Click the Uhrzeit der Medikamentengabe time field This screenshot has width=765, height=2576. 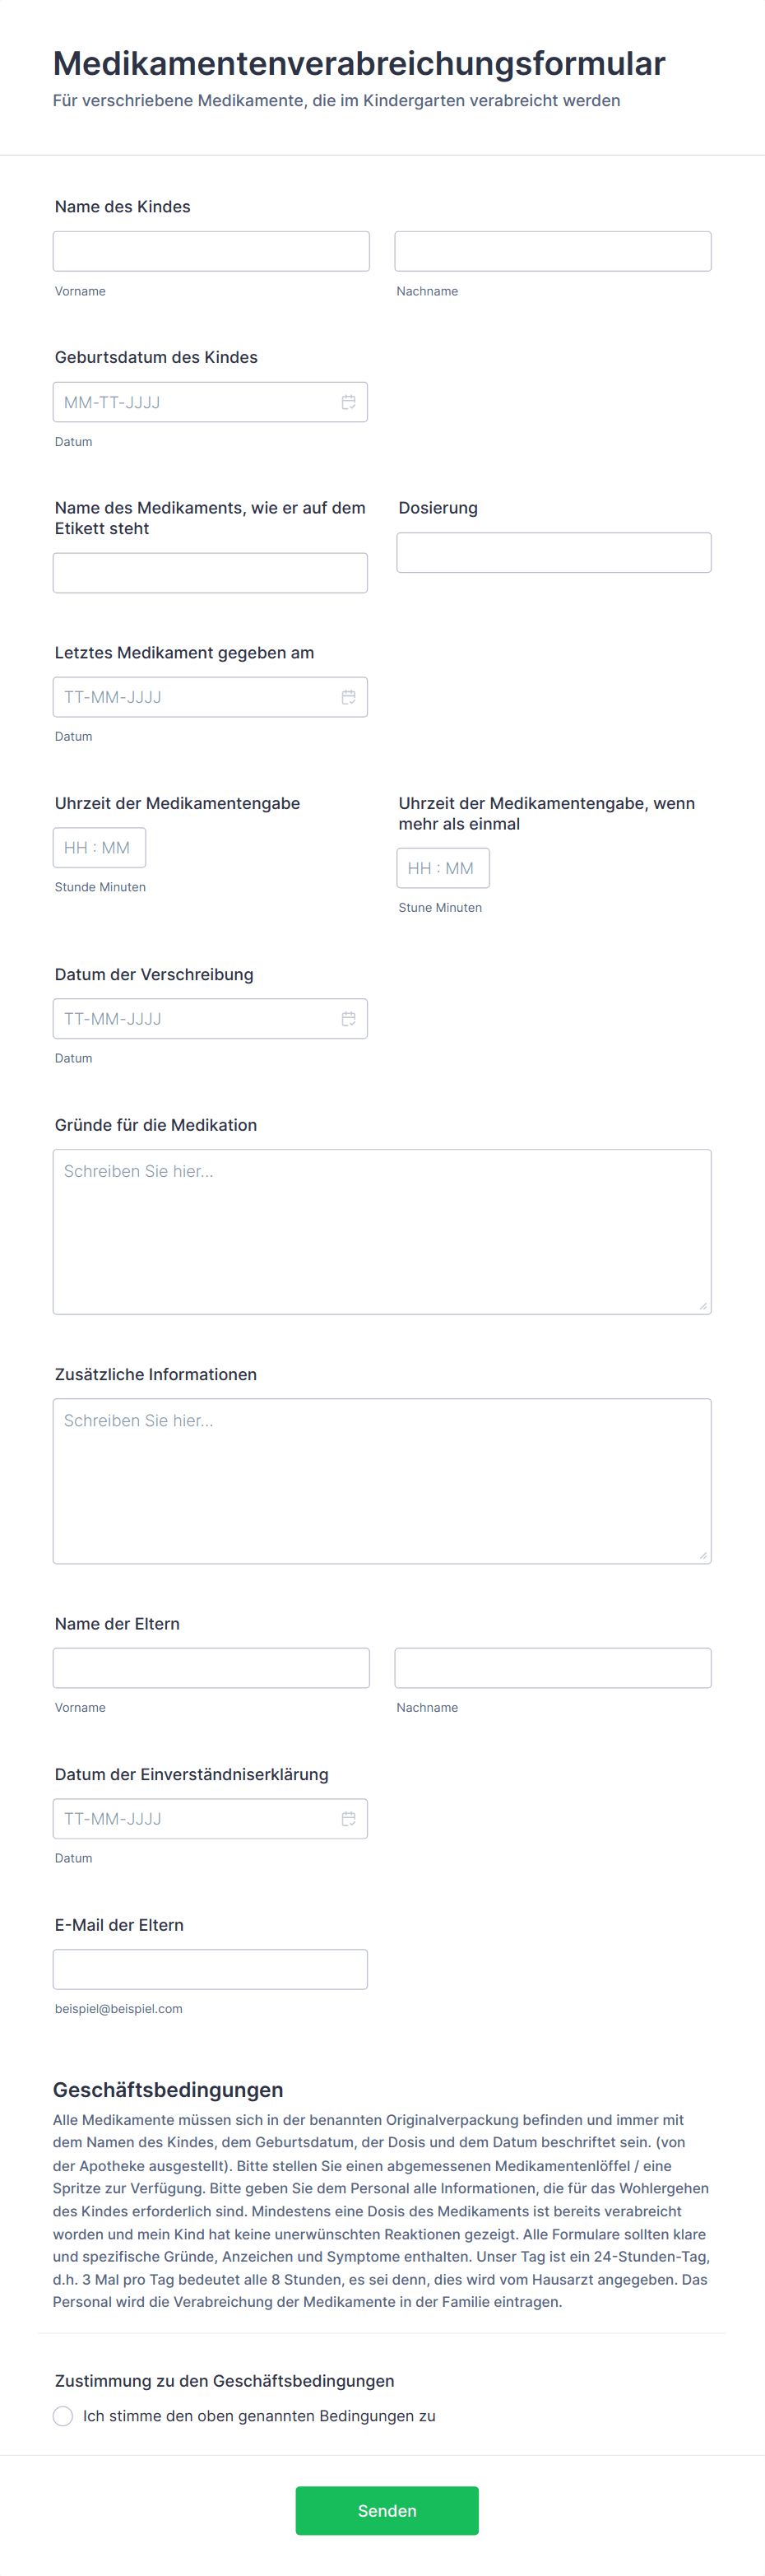click(99, 848)
